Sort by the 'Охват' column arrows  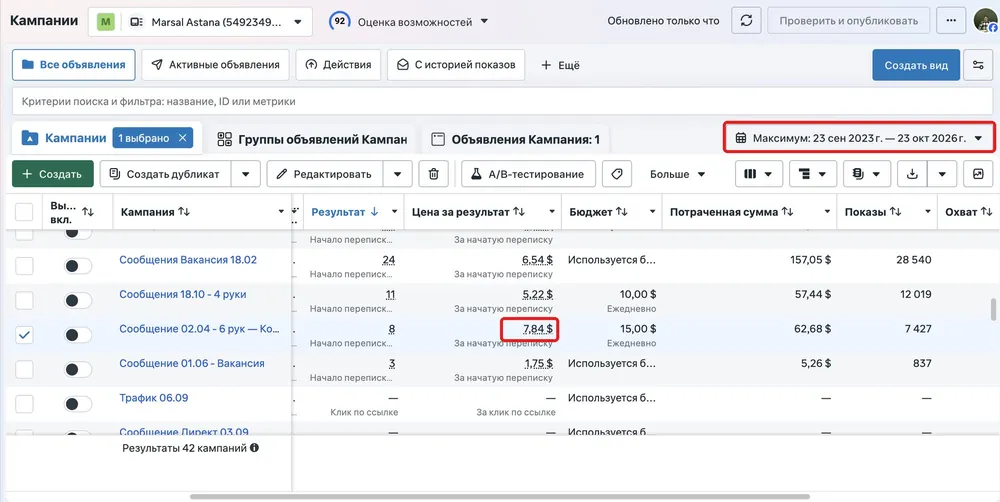(x=987, y=212)
